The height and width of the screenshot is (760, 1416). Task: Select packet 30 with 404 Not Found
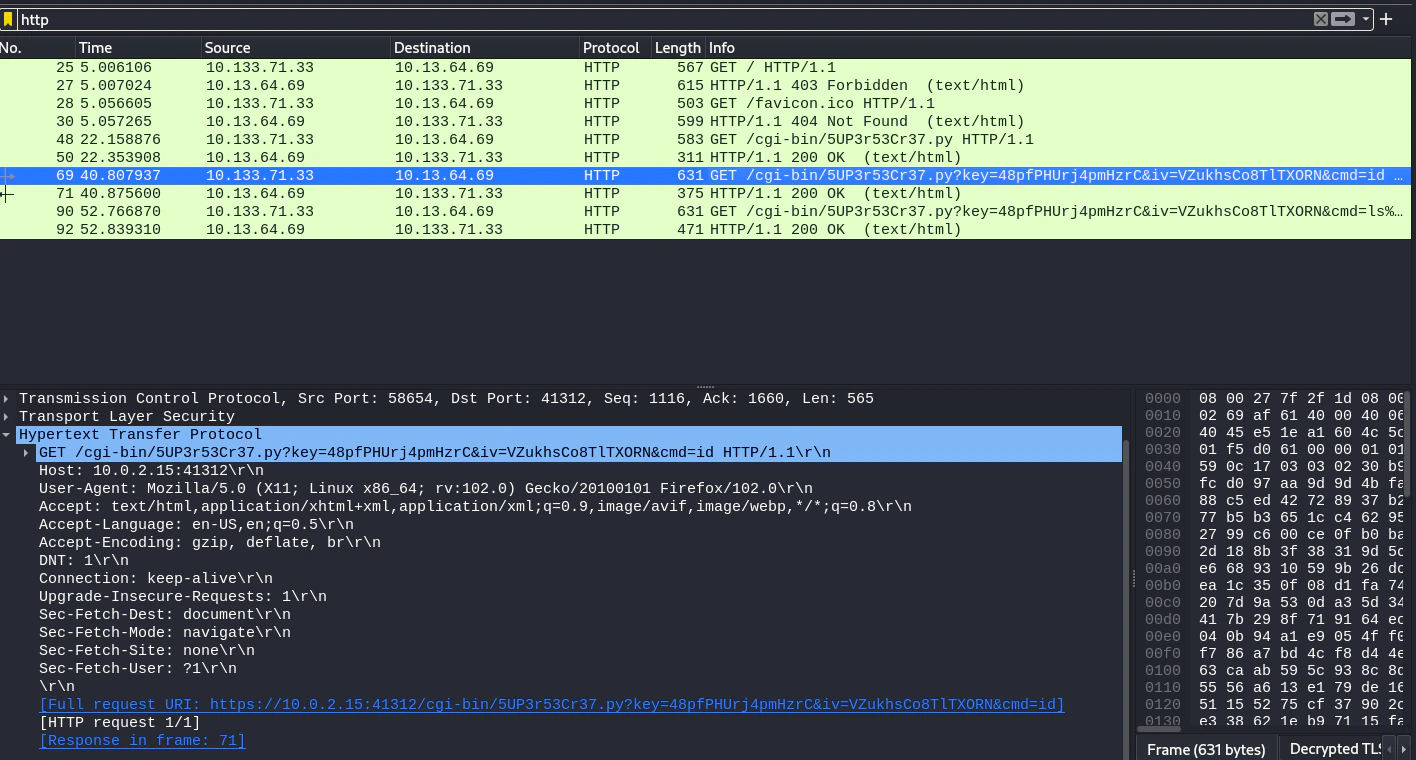pos(705,122)
